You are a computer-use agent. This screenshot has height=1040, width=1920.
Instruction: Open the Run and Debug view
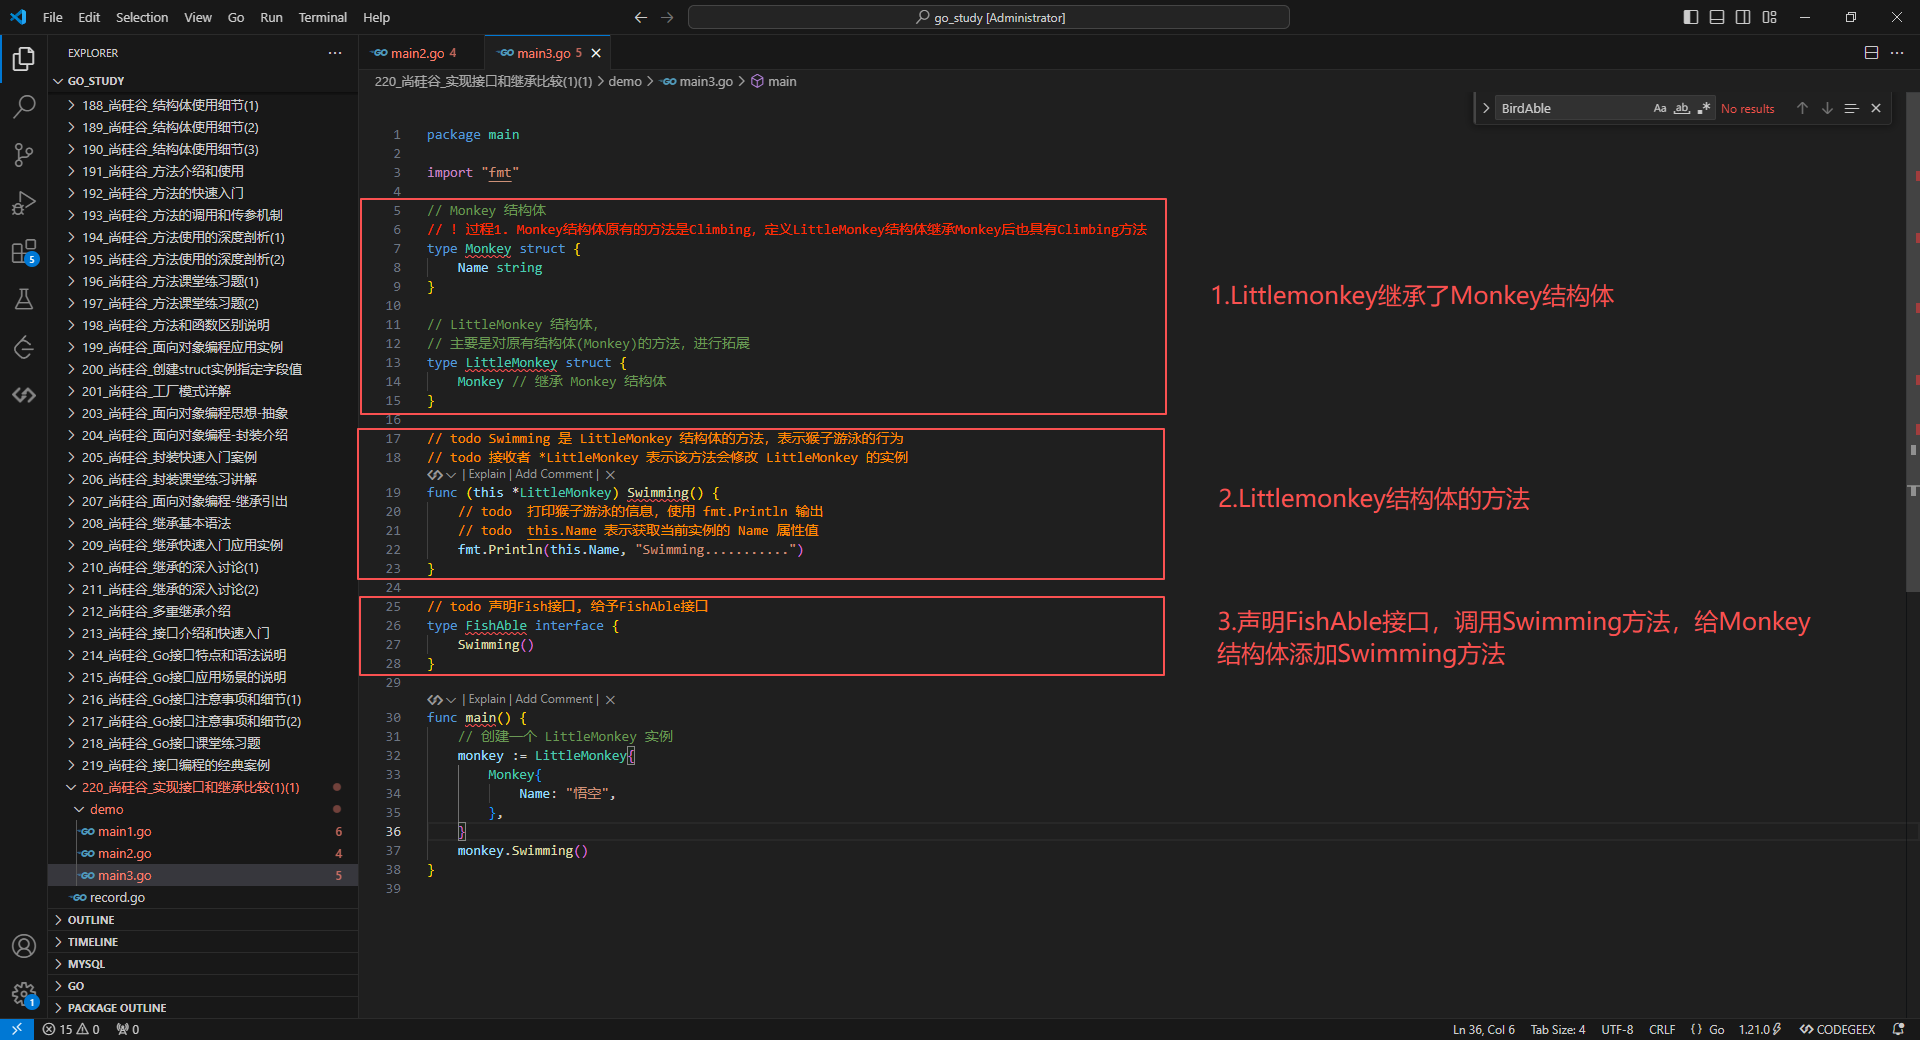click(24, 203)
